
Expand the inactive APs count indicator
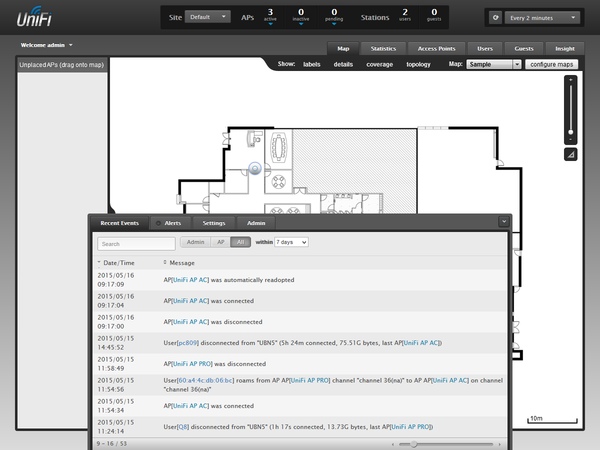pyautogui.click(x=301, y=17)
